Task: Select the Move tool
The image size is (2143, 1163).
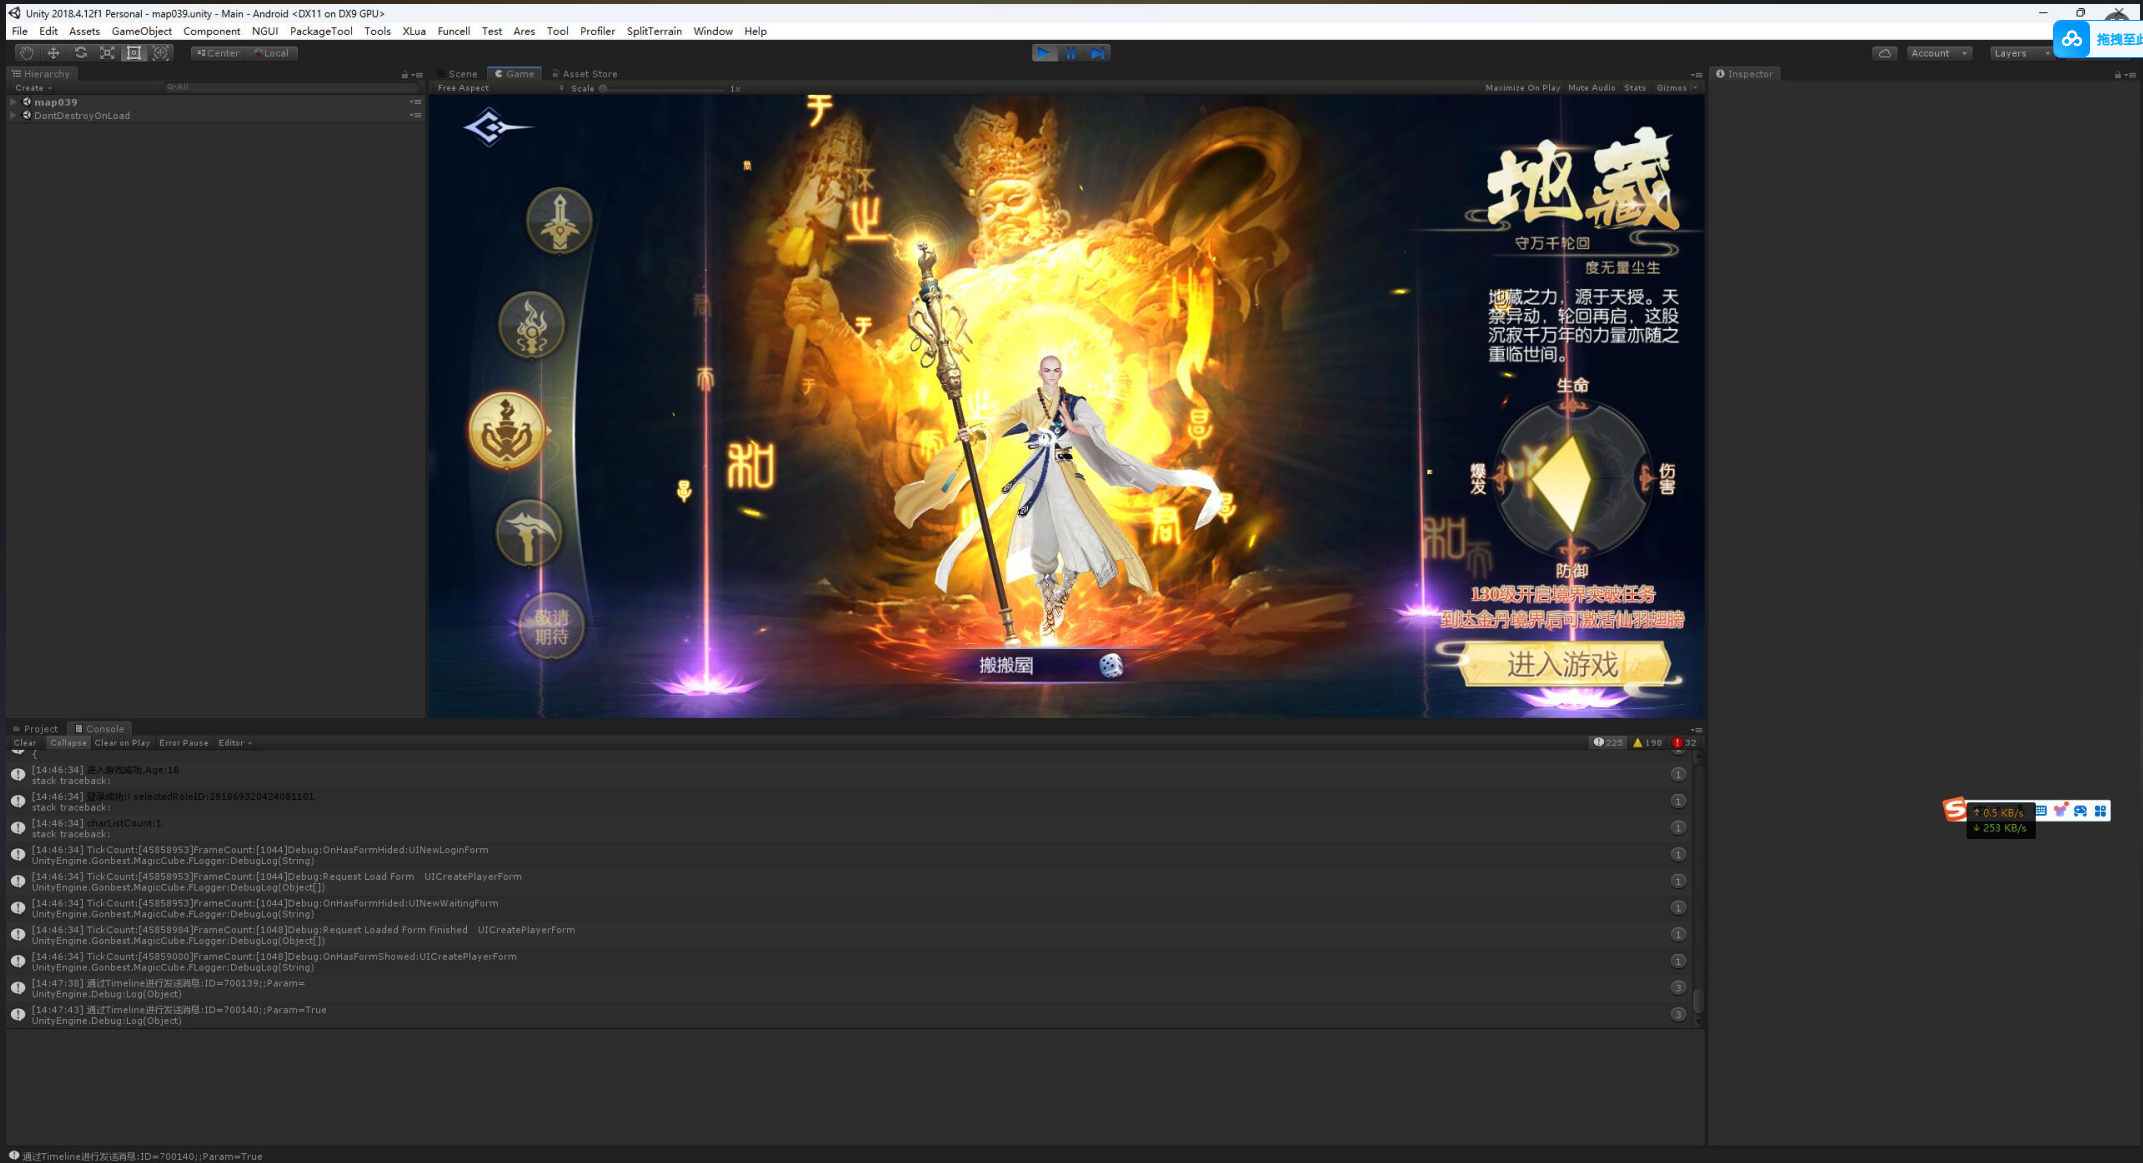Action: pyautogui.click(x=54, y=53)
